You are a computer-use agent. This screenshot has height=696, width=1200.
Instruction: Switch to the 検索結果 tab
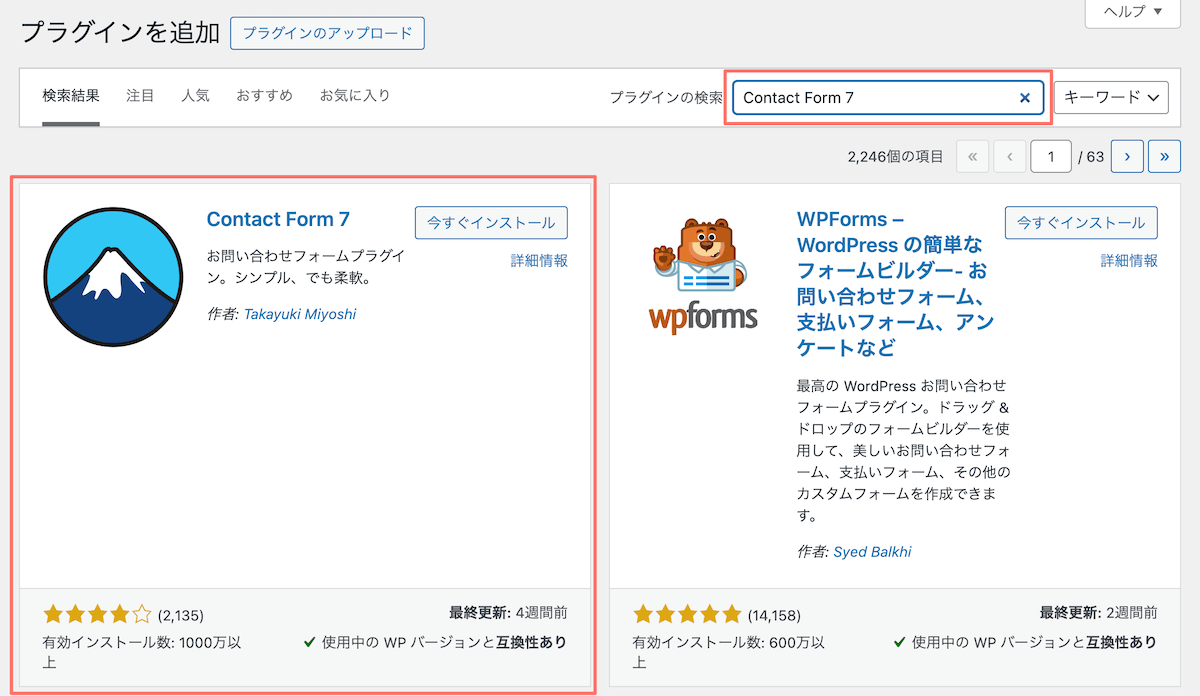pyautogui.click(x=71, y=96)
